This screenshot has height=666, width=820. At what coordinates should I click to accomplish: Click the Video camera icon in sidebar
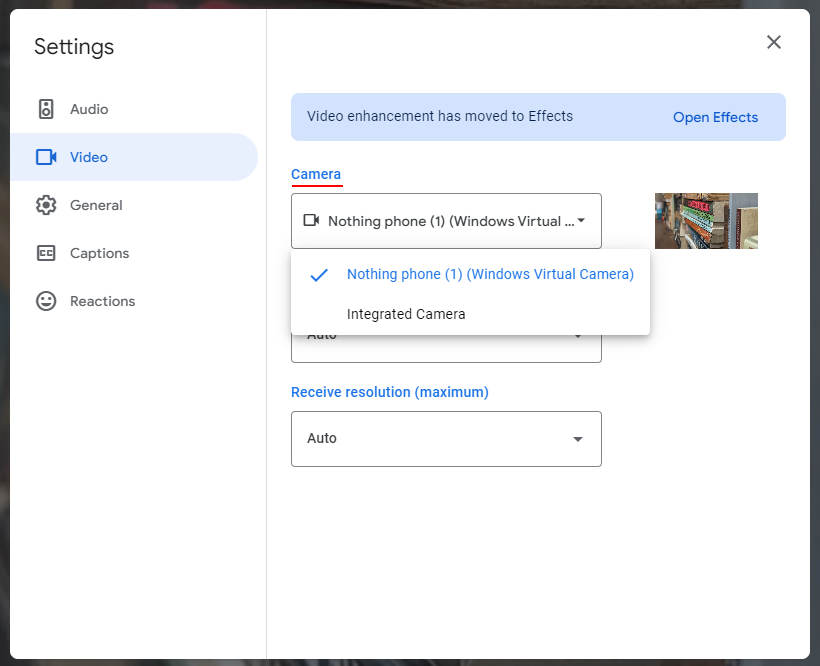click(46, 157)
